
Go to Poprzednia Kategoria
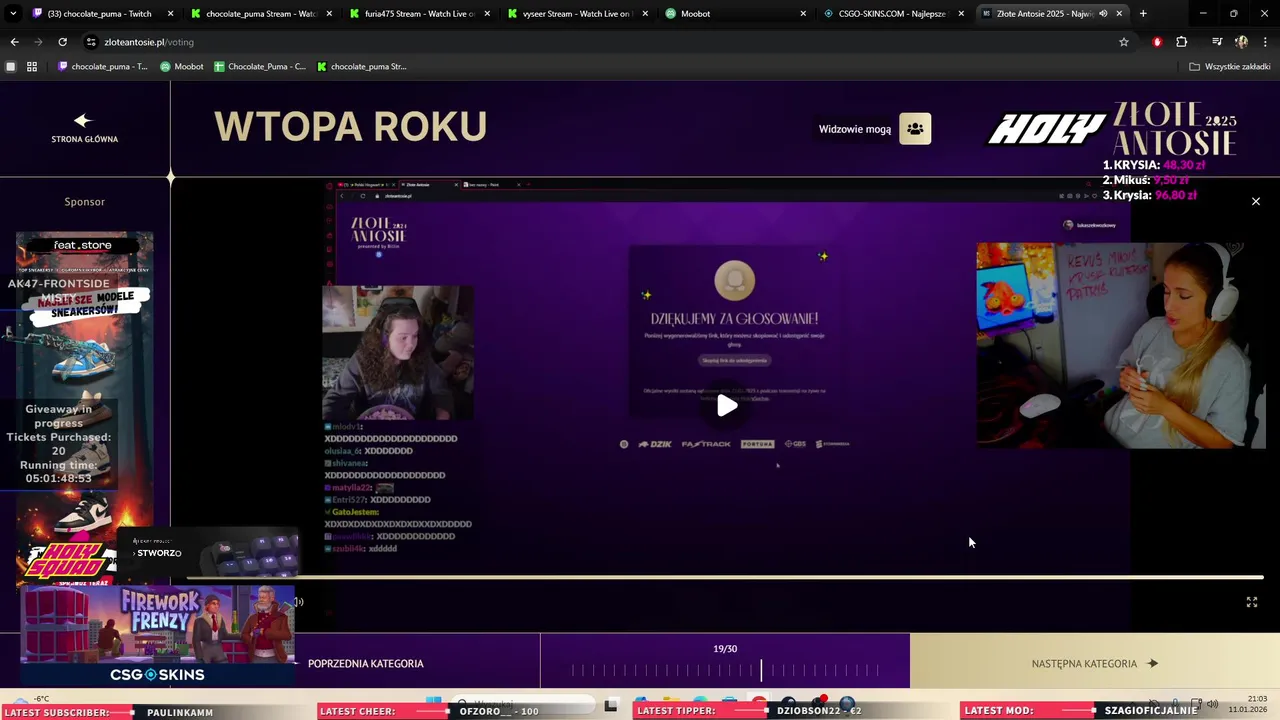[x=365, y=663]
